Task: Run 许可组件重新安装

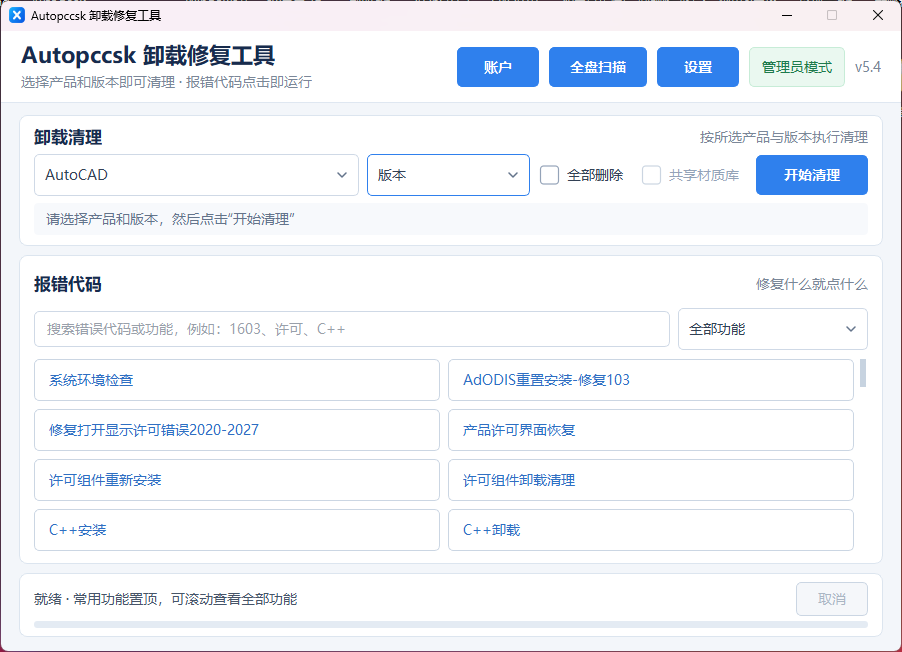Action: point(236,480)
